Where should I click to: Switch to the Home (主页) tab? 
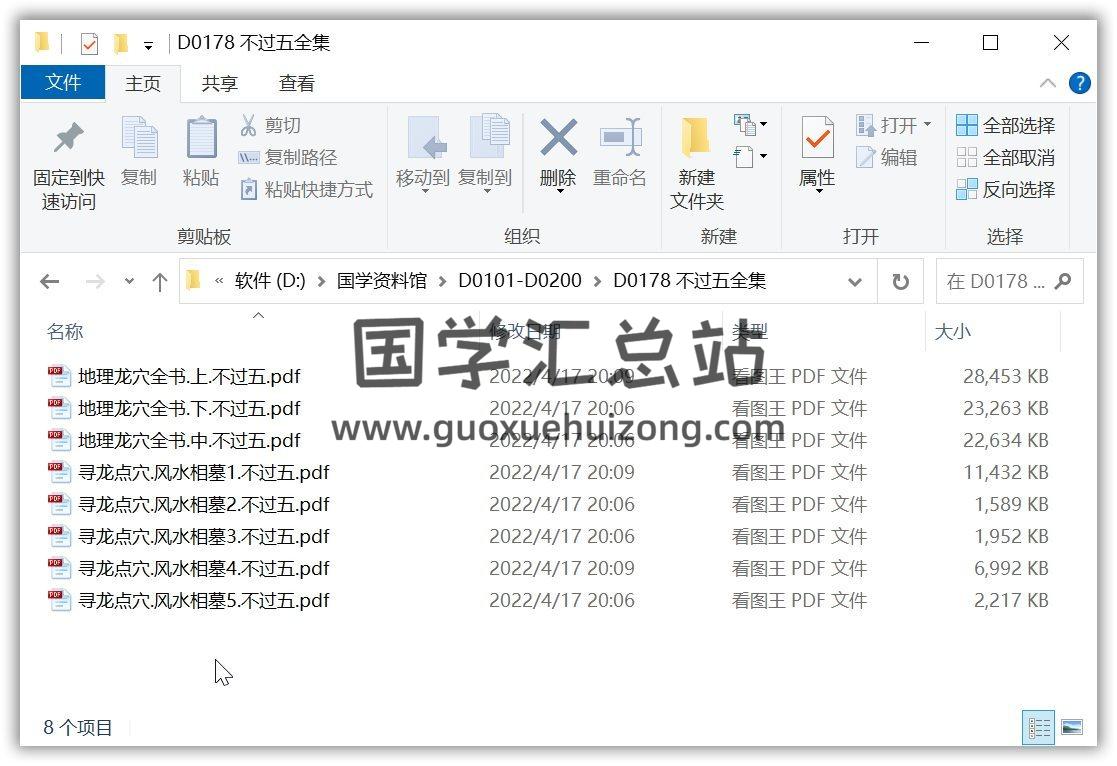tap(142, 83)
